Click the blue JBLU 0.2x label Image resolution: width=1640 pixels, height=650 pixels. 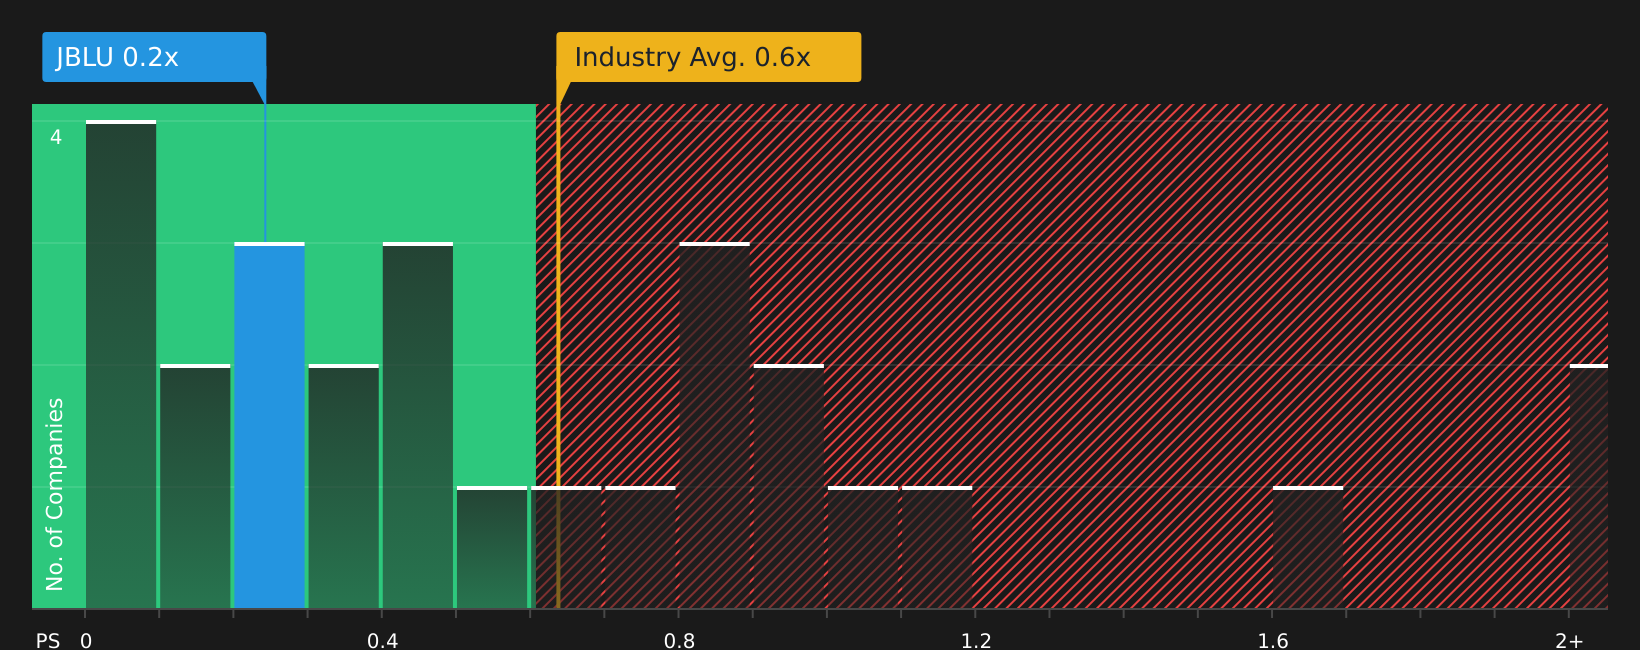pyautogui.click(x=154, y=57)
